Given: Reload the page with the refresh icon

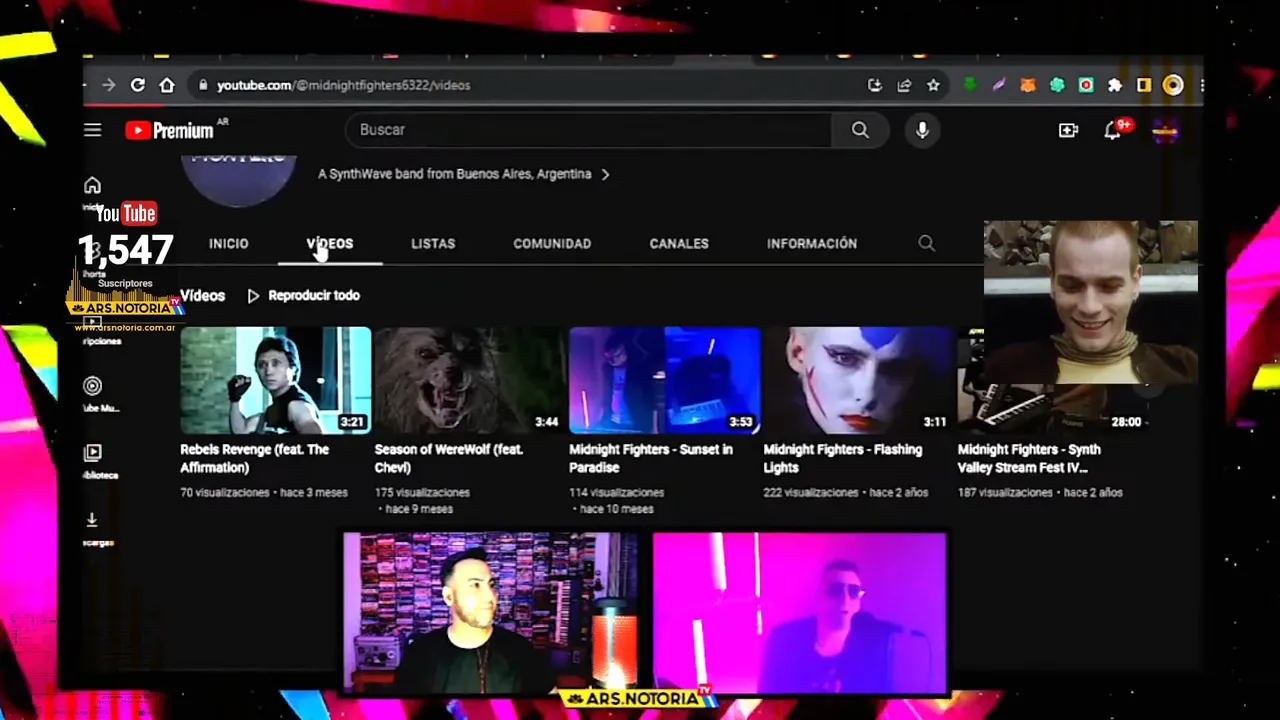Looking at the screenshot, I should coord(138,85).
